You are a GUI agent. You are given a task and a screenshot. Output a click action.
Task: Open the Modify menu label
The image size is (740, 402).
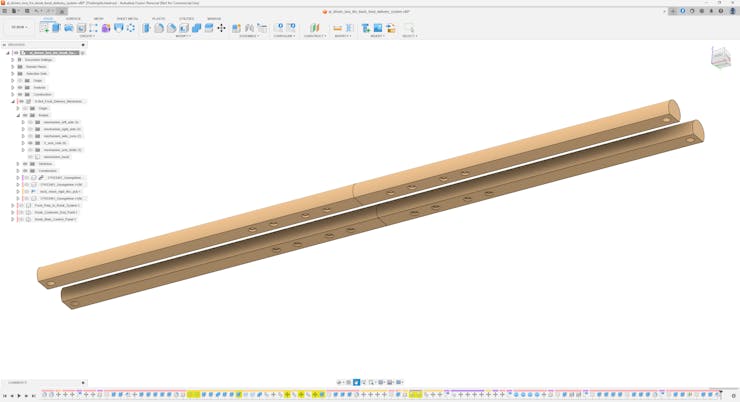183,36
